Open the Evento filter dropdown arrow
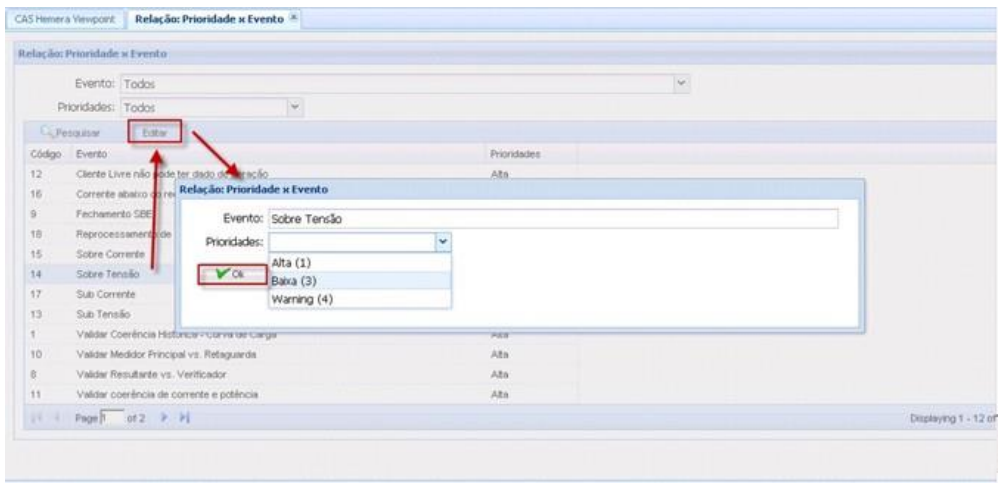 (682, 84)
